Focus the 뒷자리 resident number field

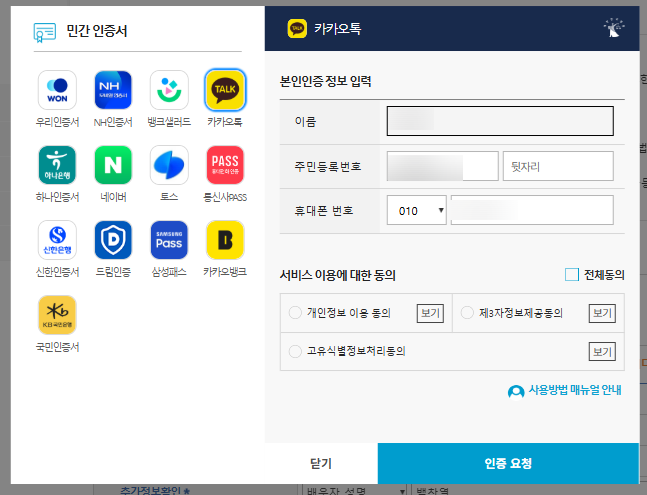pos(558,166)
